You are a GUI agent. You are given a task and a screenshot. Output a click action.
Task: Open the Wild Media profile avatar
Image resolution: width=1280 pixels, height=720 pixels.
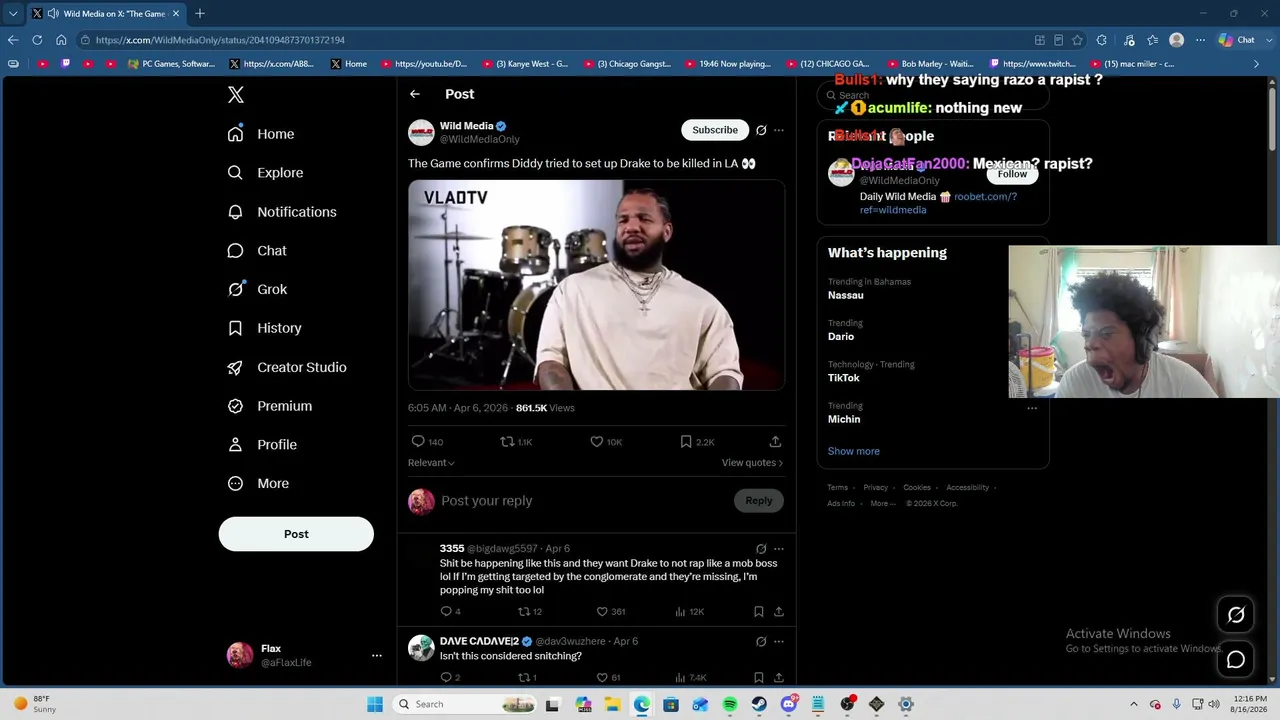coord(421,132)
